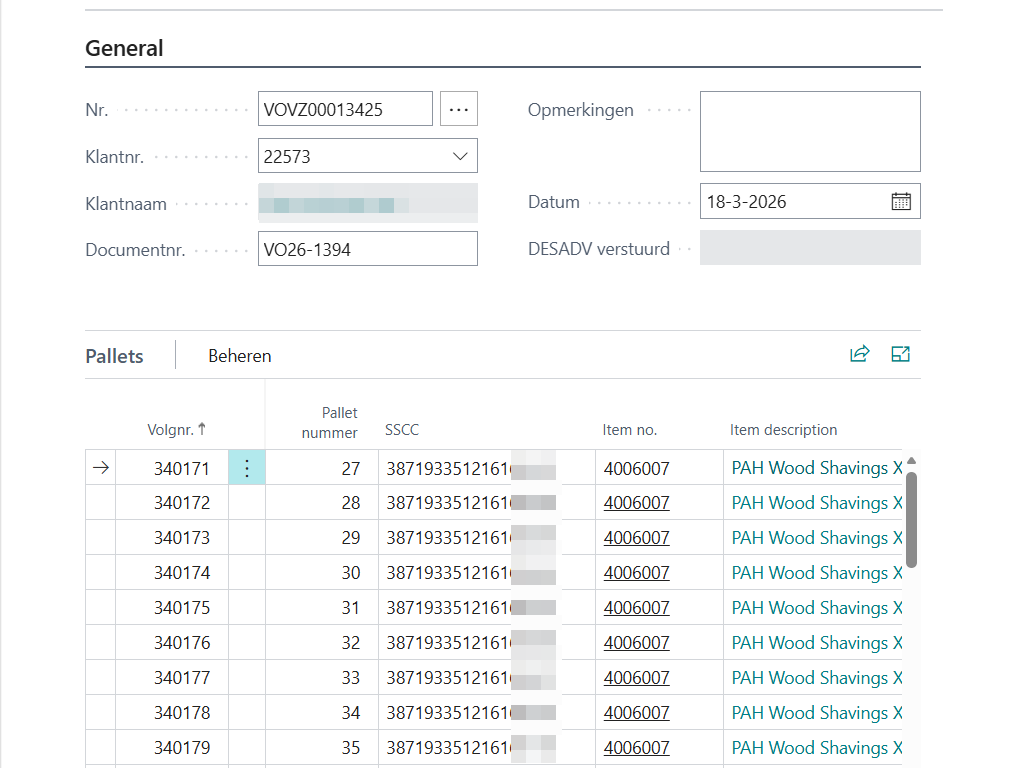Expand the Pallets list to full screen

click(x=900, y=354)
